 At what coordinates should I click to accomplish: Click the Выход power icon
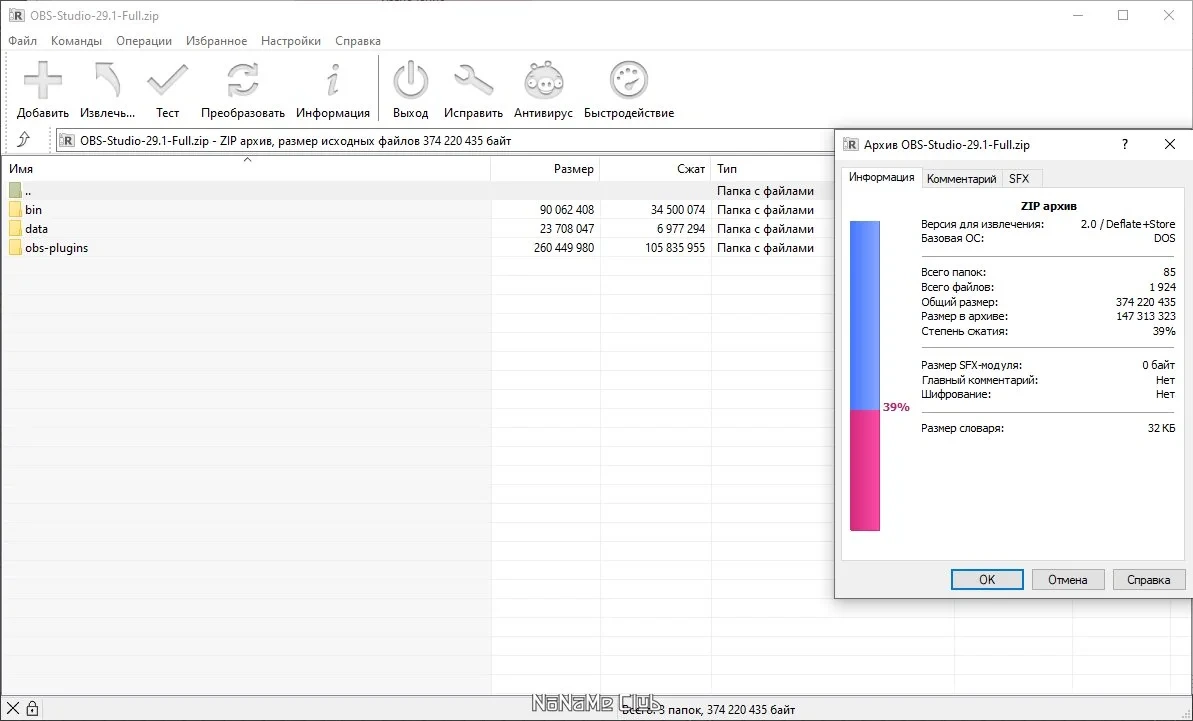coord(411,81)
